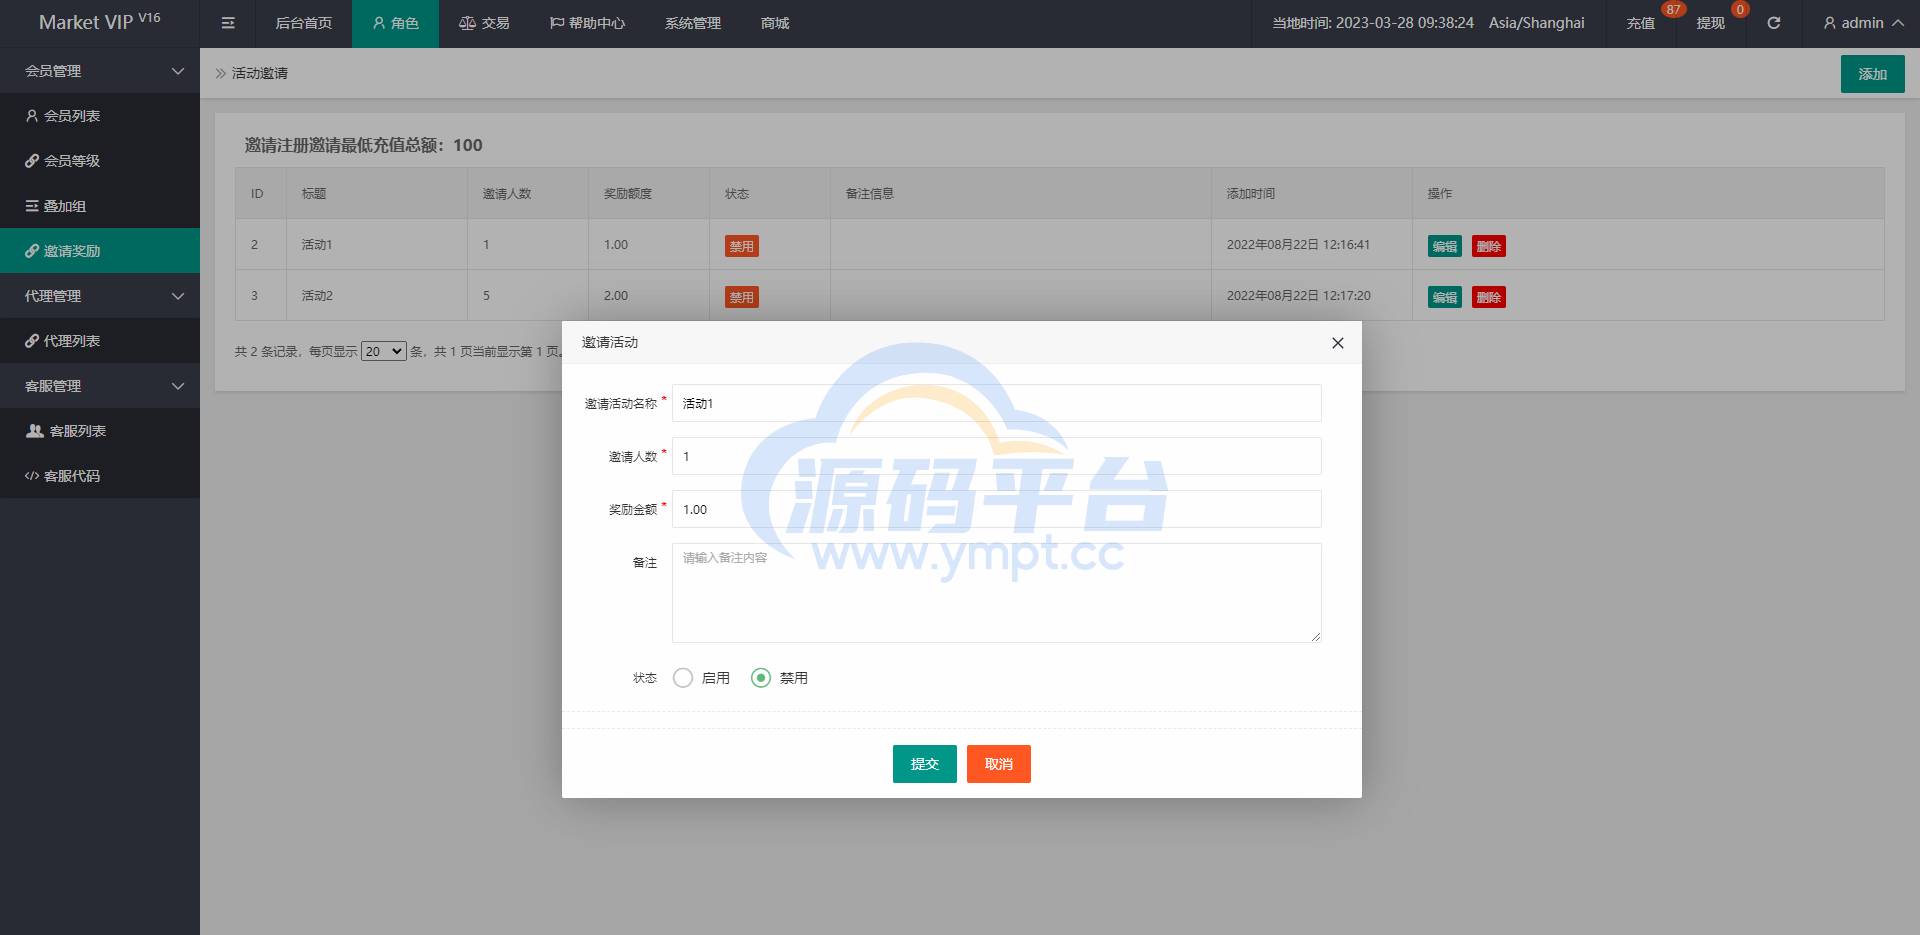Click 删除 for 活动2 row
This screenshot has width=1920, height=935.
(1488, 297)
